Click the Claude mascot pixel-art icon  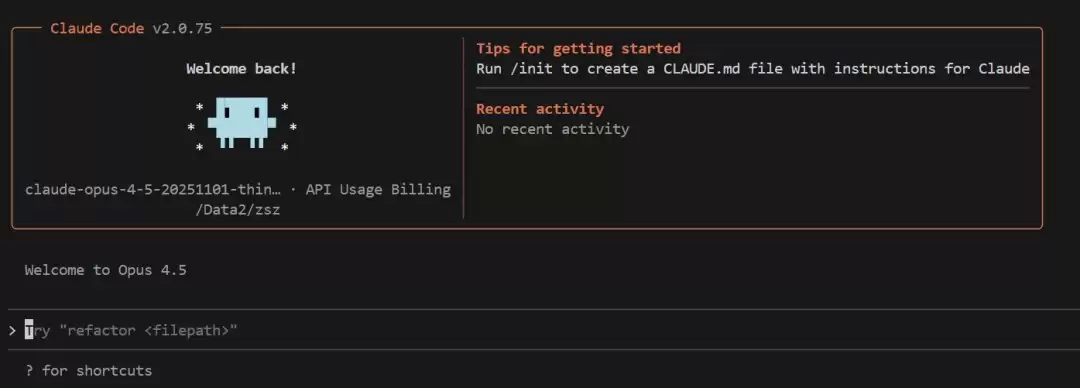242,123
